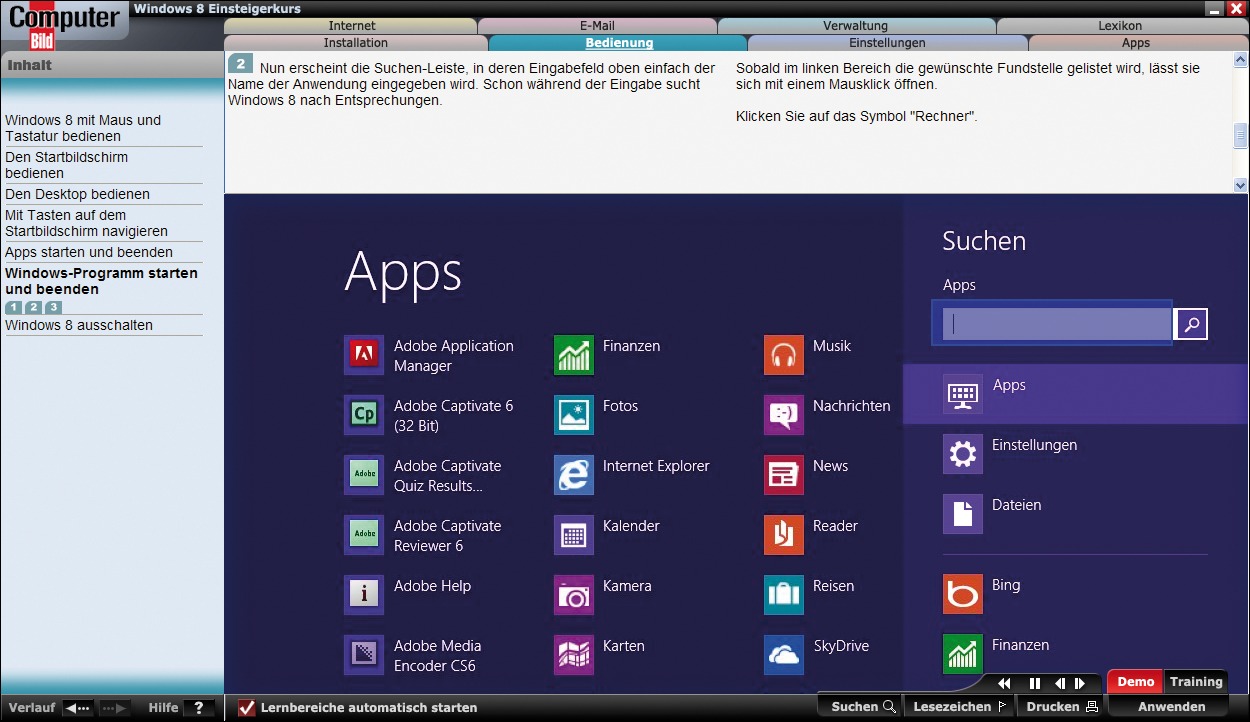
Task: Go back with the Verlauf left arrow
Action: (x=78, y=708)
